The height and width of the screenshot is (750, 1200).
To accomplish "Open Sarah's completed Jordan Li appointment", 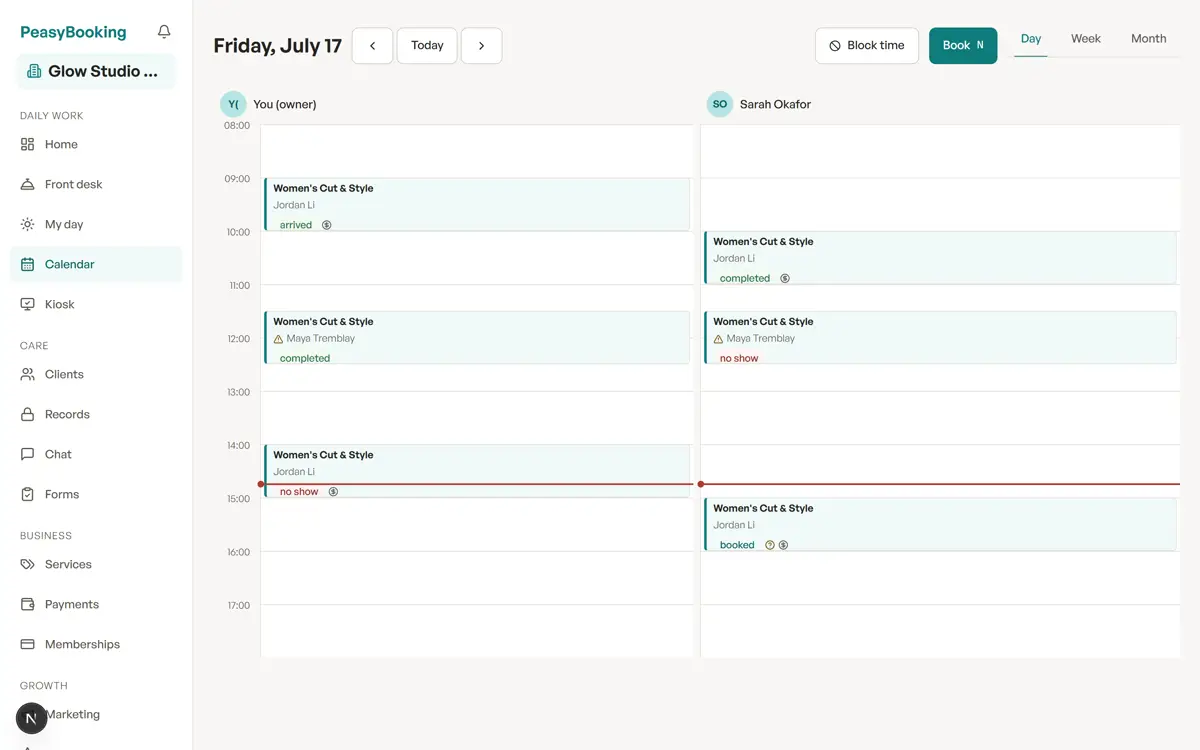I will (x=940, y=258).
